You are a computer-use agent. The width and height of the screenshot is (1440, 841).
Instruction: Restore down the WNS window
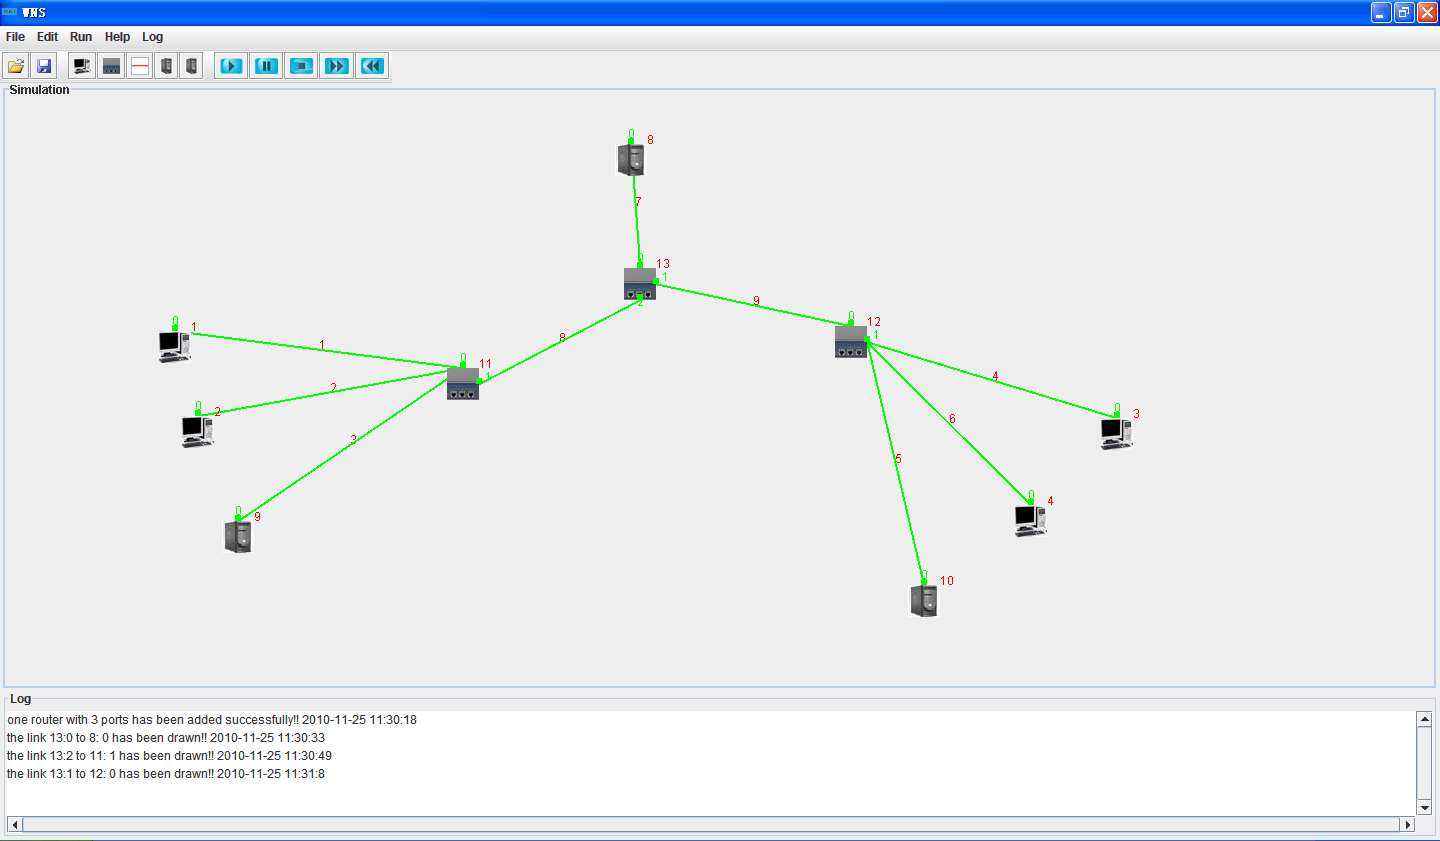1405,13
